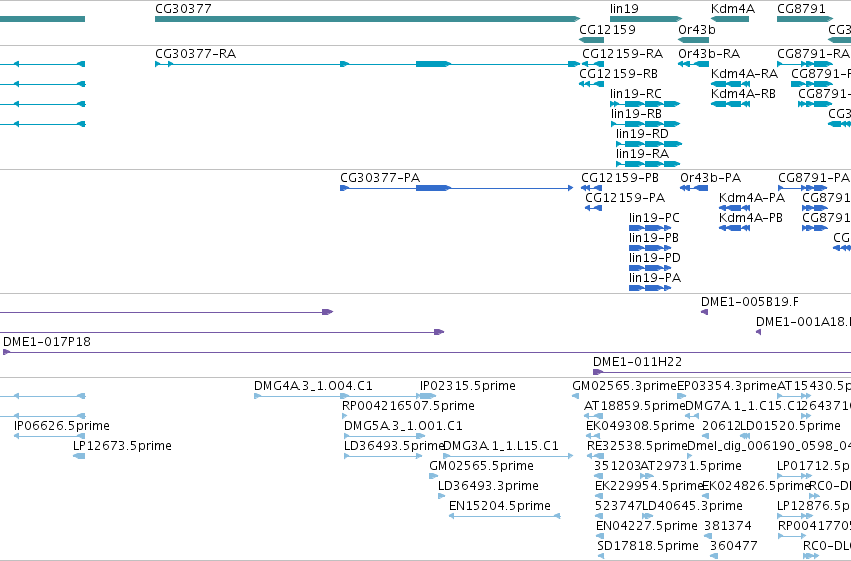Select EST LD36493.5prime
Viewport: 851px width, 561px height.
click(x=393, y=446)
